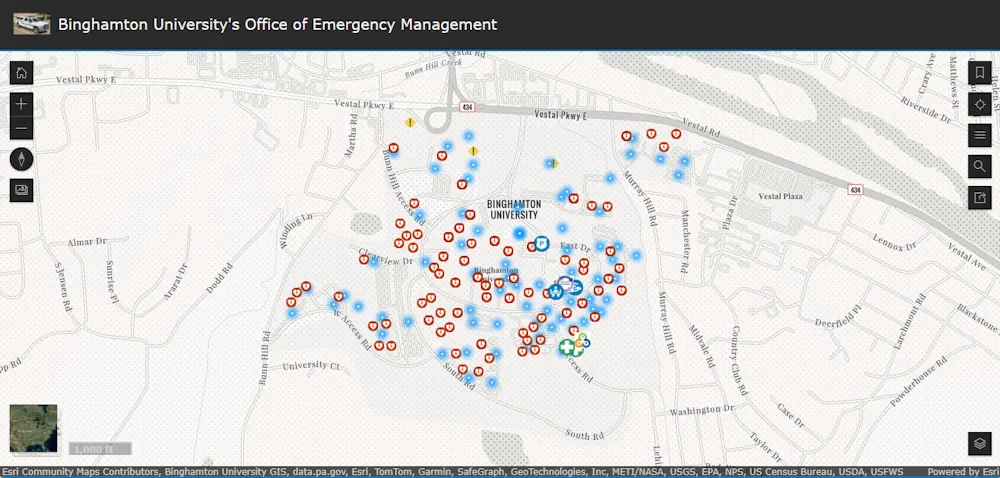Select the purple circular-arrows marker

tap(565, 284)
